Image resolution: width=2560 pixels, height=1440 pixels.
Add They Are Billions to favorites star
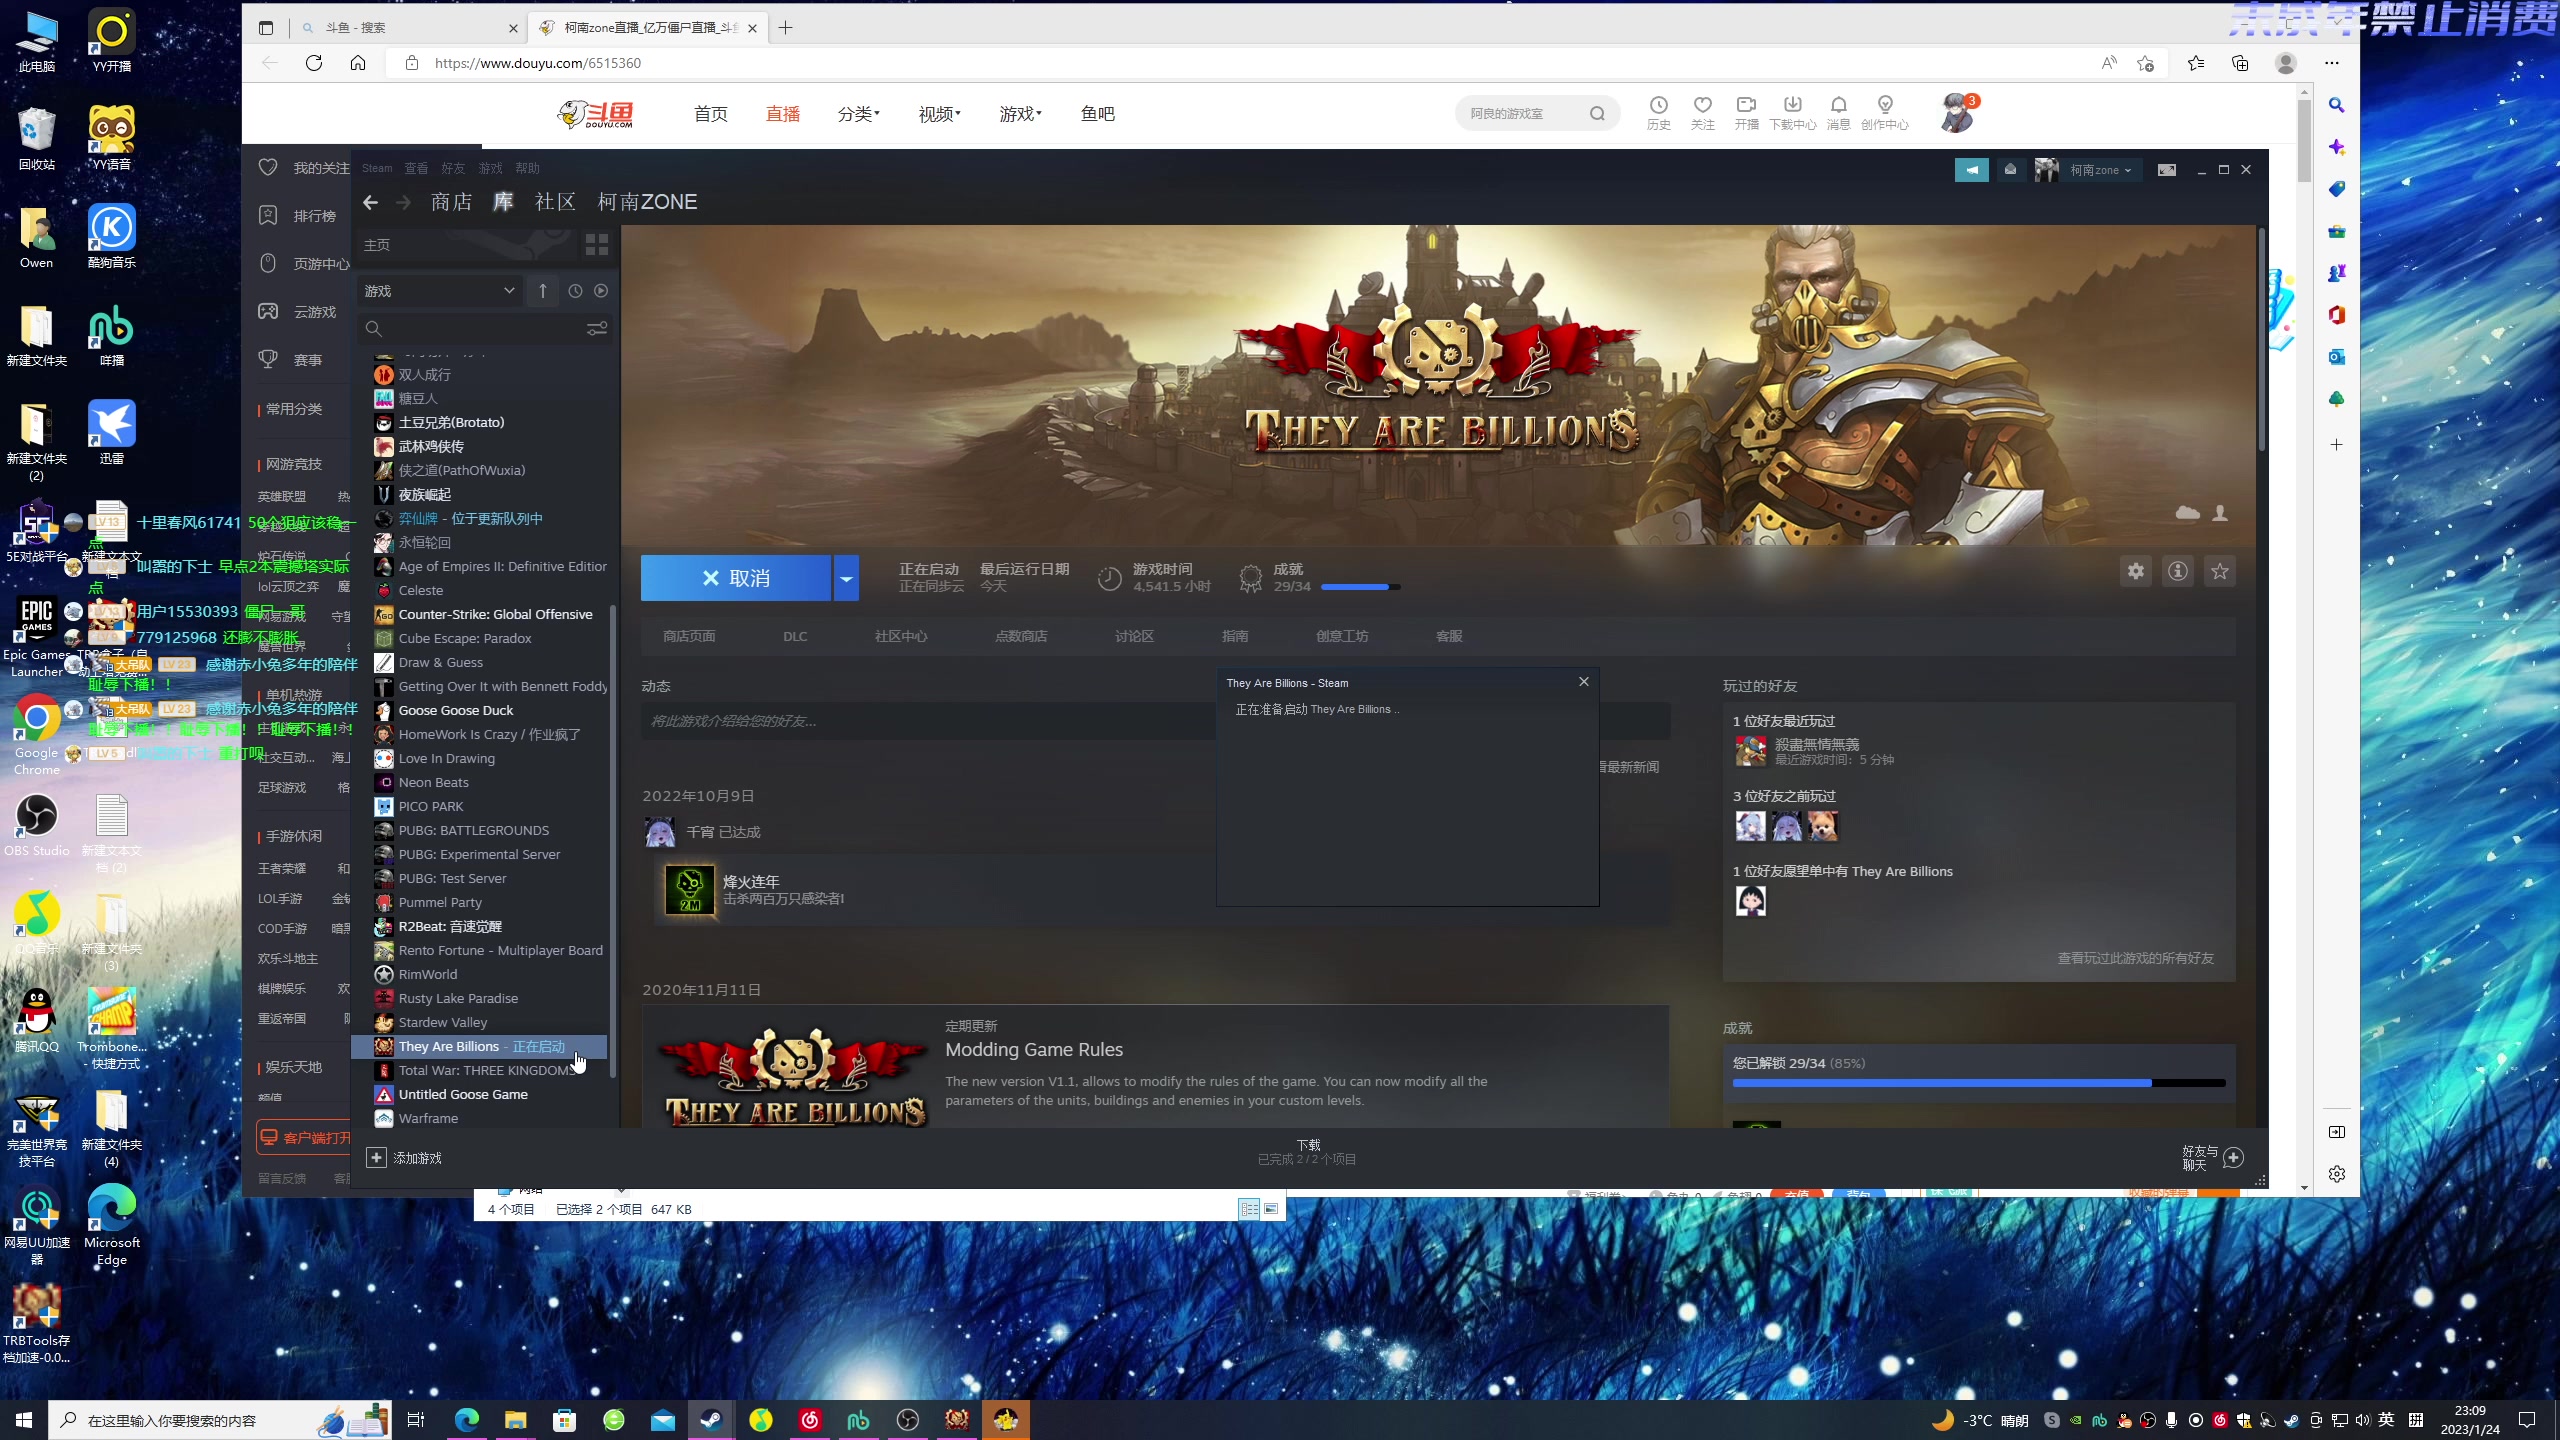(x=2220, y=571)
